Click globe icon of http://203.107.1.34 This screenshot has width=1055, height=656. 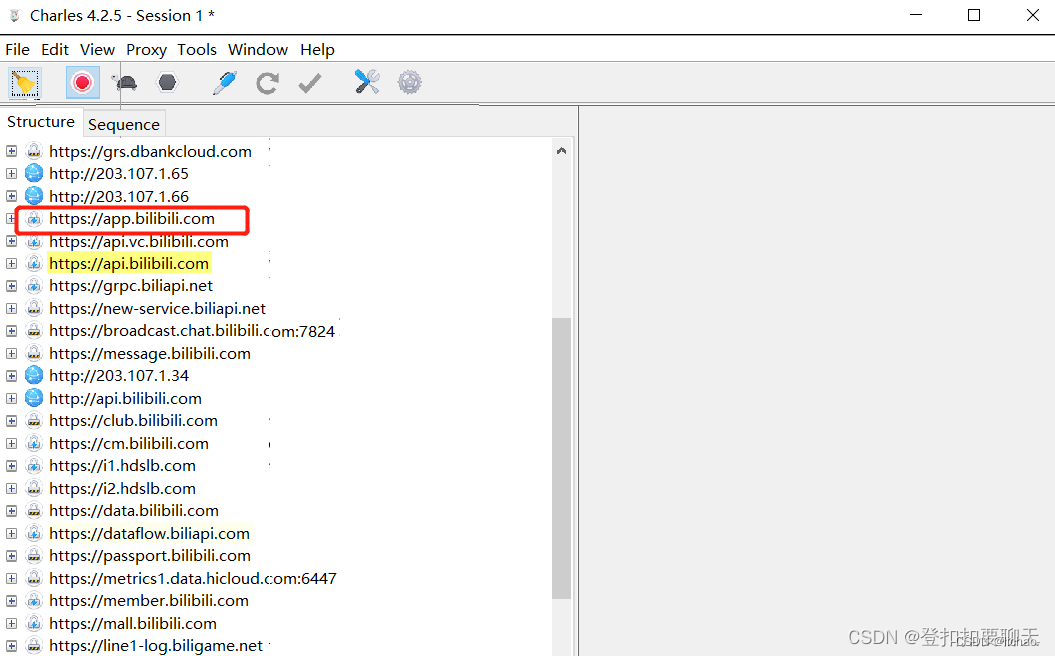pyautogui.click(x=34, y=375)
